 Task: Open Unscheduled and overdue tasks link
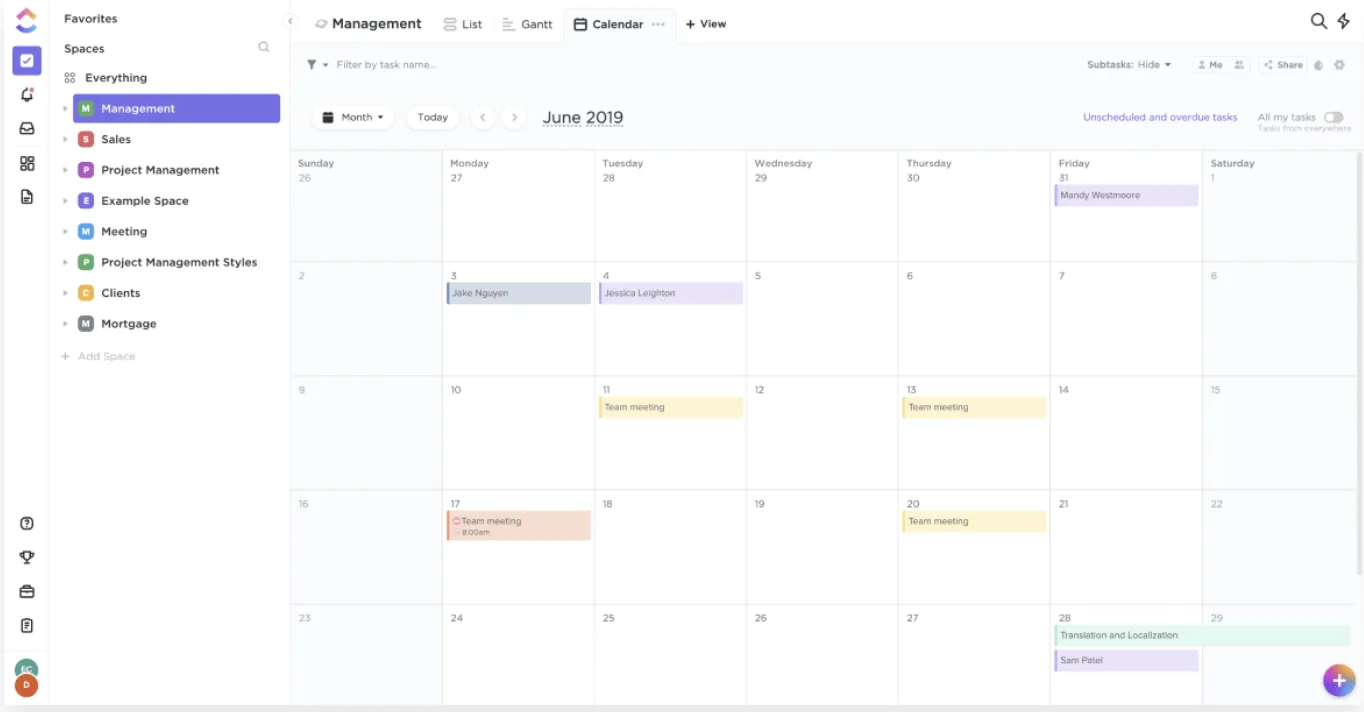pos(1160,117)
